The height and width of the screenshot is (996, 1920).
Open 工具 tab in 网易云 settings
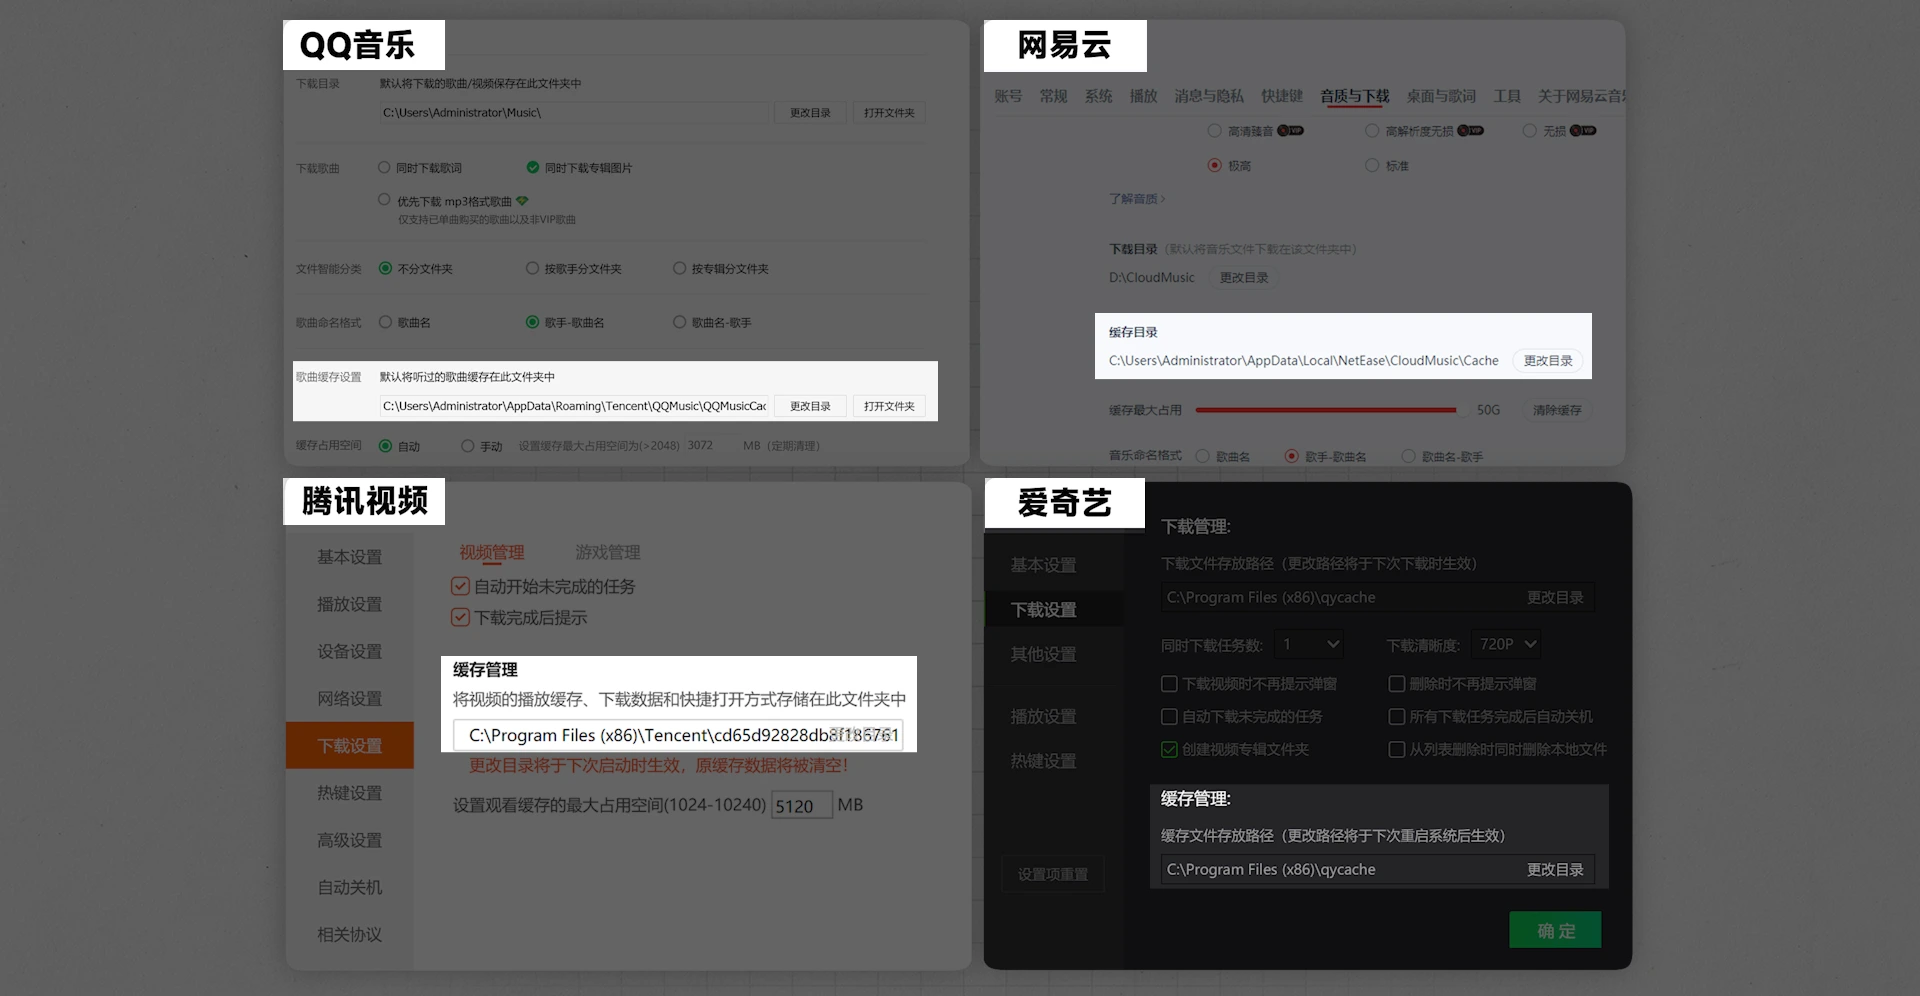coord(1507,96)
